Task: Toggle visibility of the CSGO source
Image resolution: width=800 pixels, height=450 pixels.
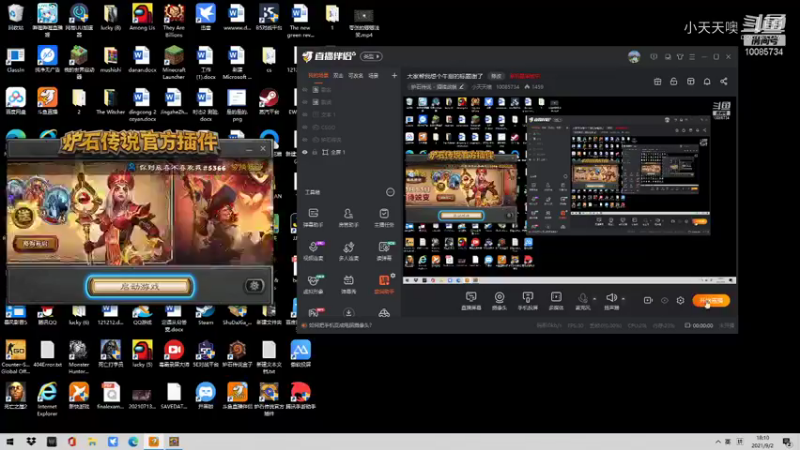Action: coord(305,127)
